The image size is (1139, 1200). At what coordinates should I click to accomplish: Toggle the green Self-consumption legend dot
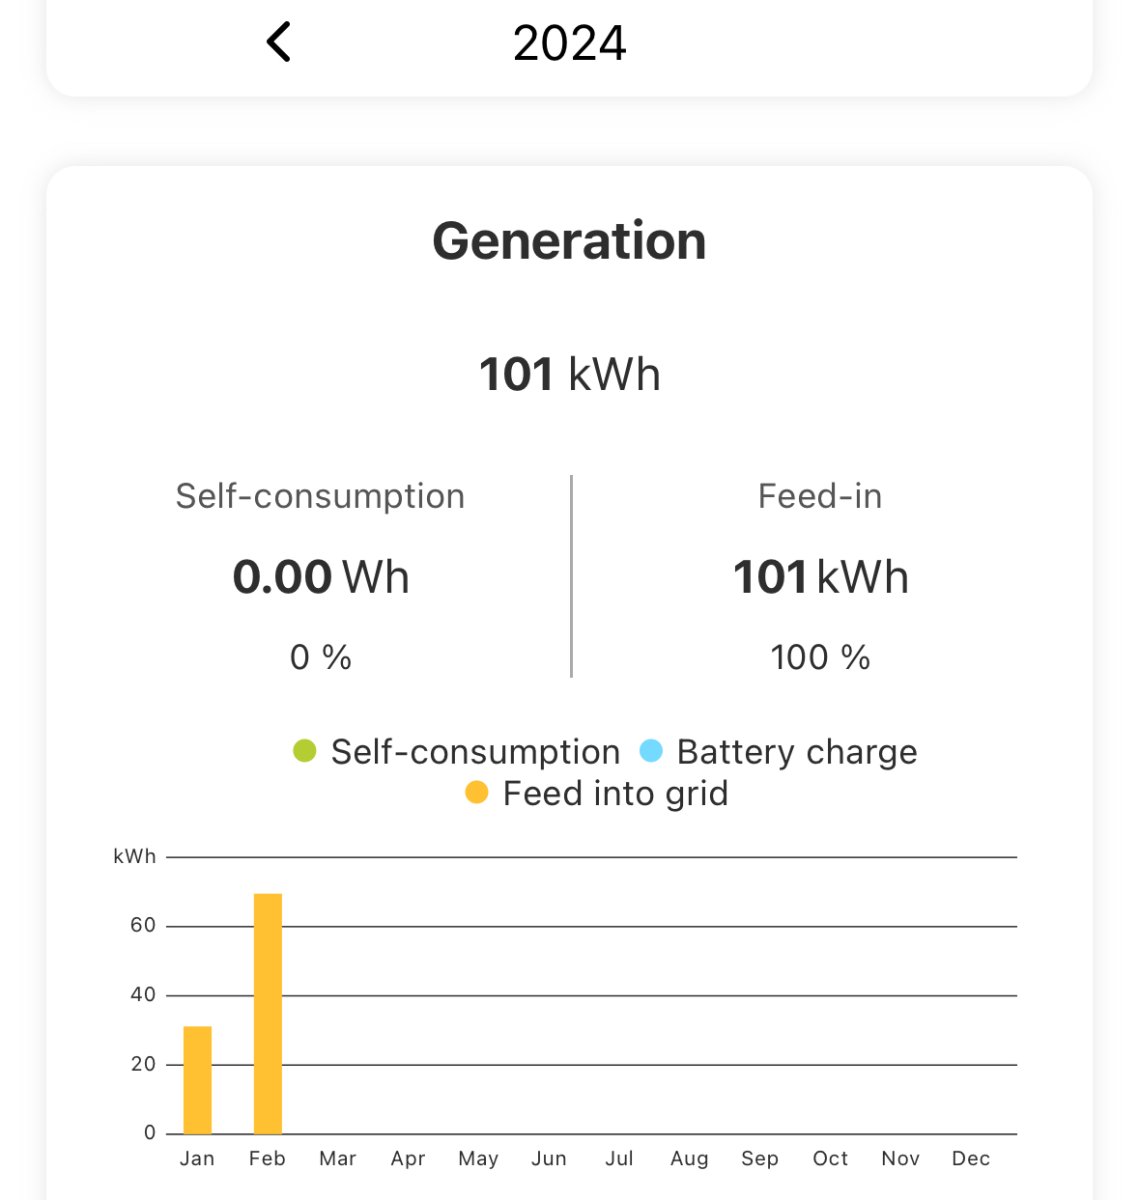click(305, 751)
